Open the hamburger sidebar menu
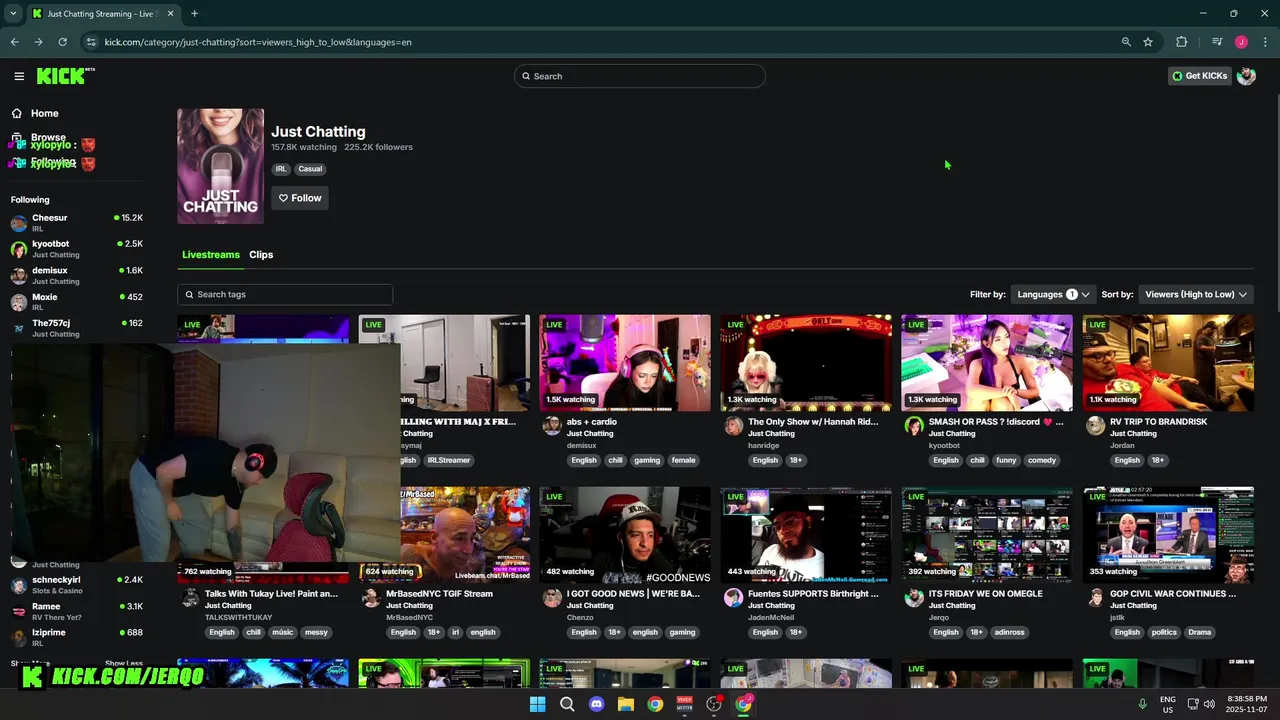The height and width of the screenshot is (720, 1280). (x=19, y=76)
